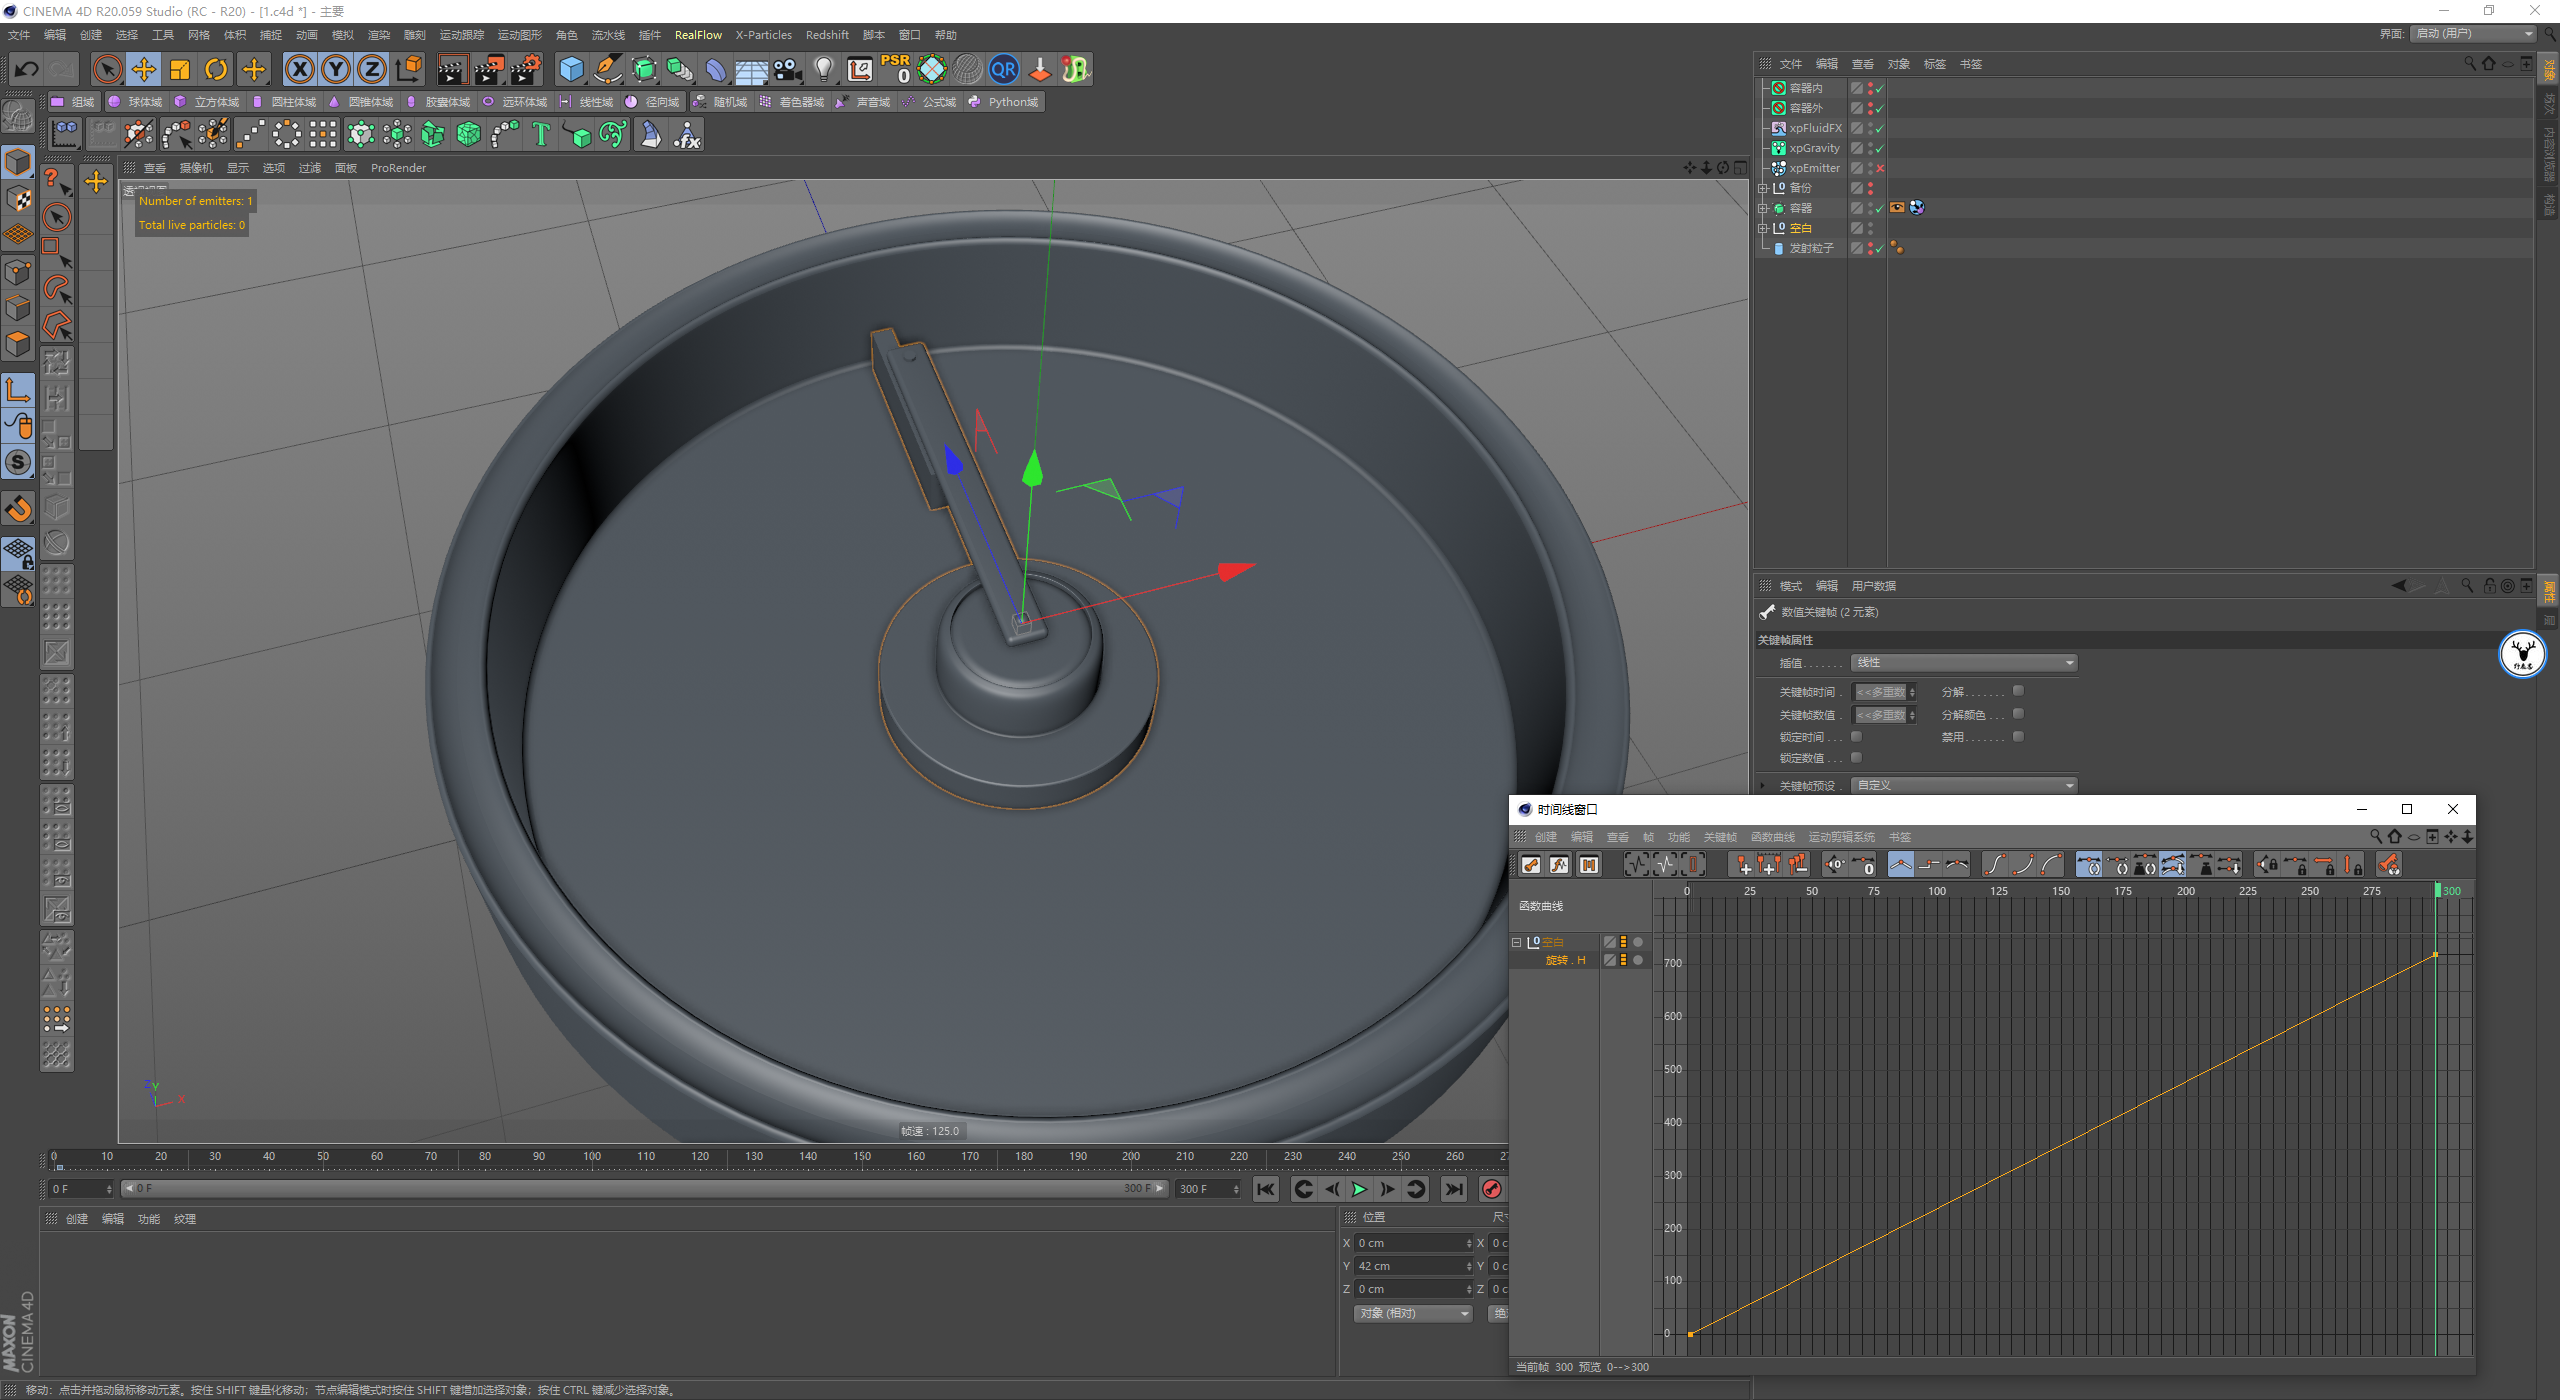Click the Undo arrow icon

pyautogui.click(x=27, y=69)
